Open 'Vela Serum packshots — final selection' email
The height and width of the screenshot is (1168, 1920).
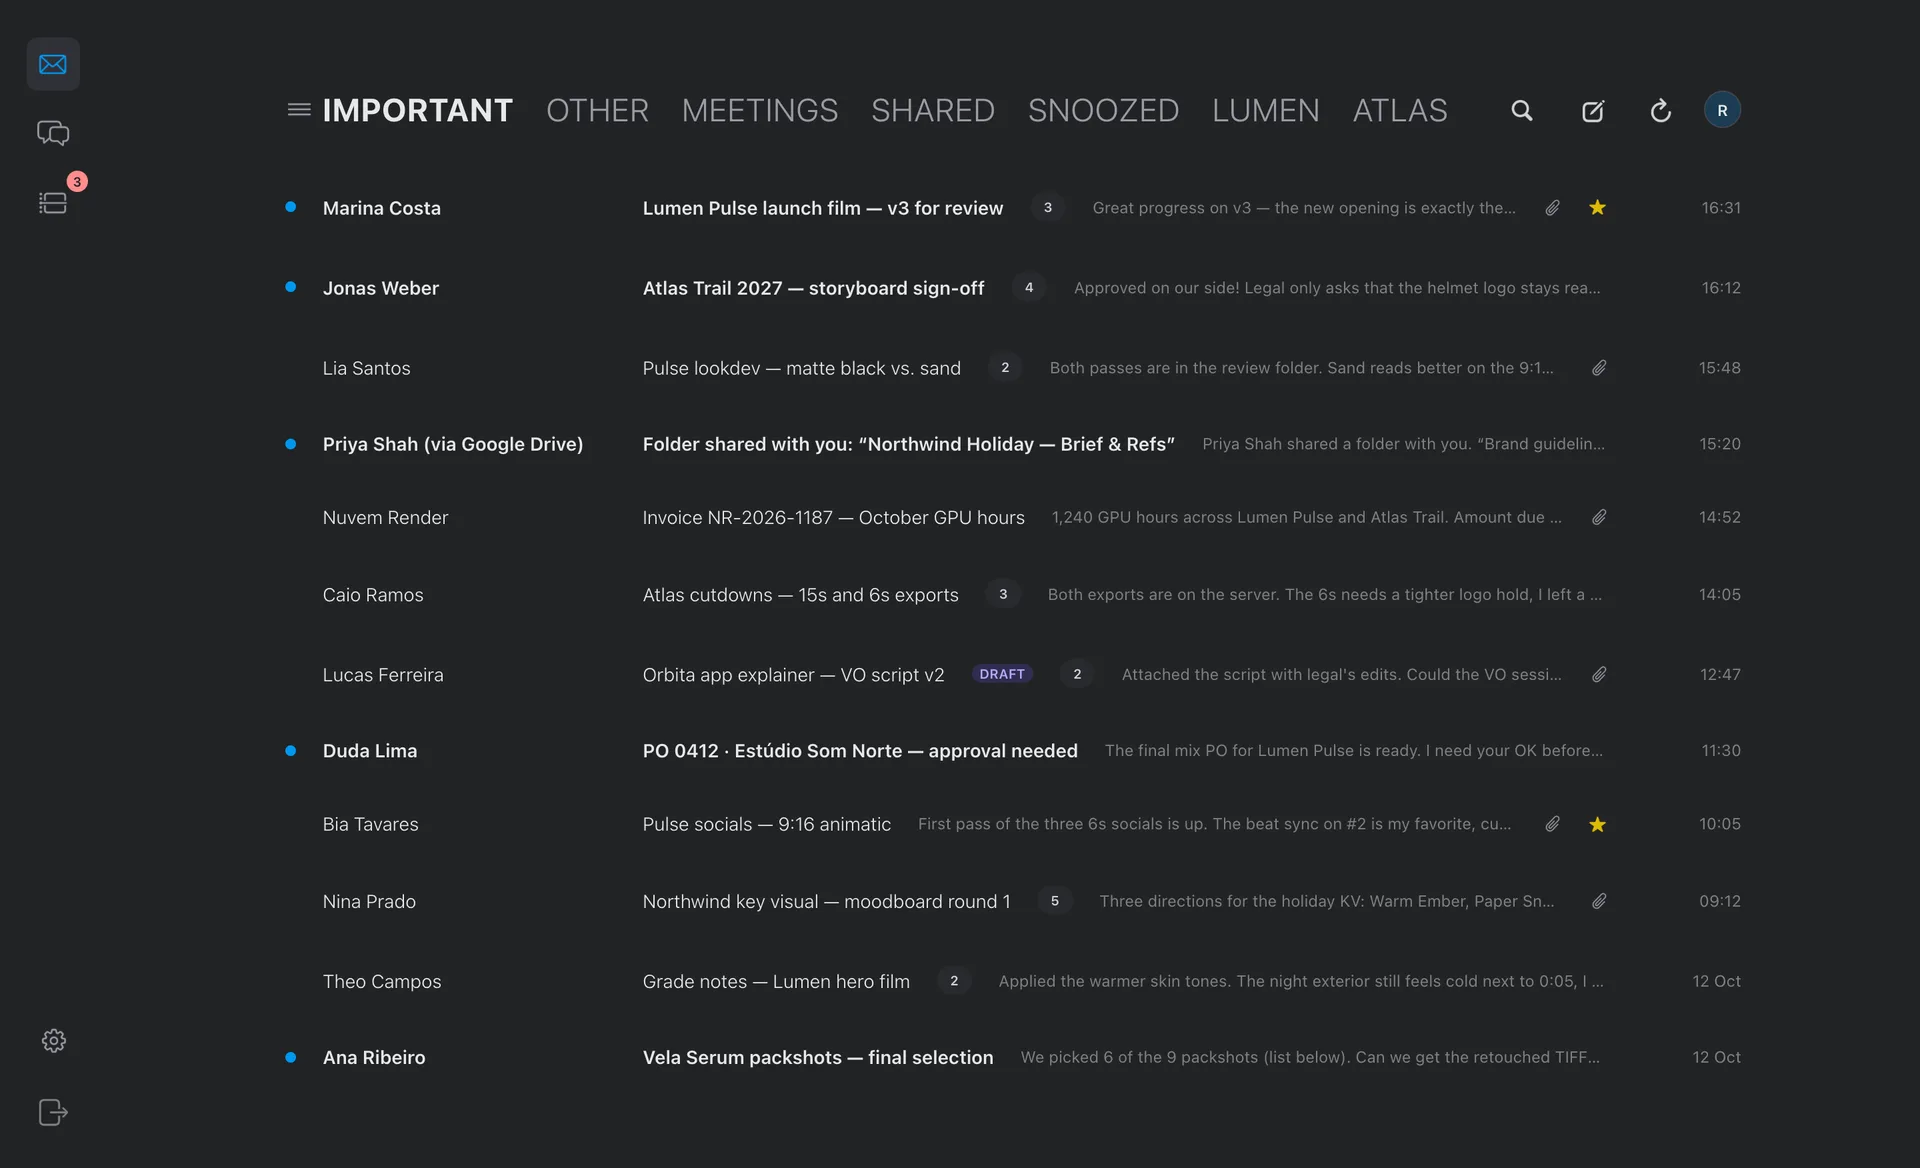pos(1013,1057)
